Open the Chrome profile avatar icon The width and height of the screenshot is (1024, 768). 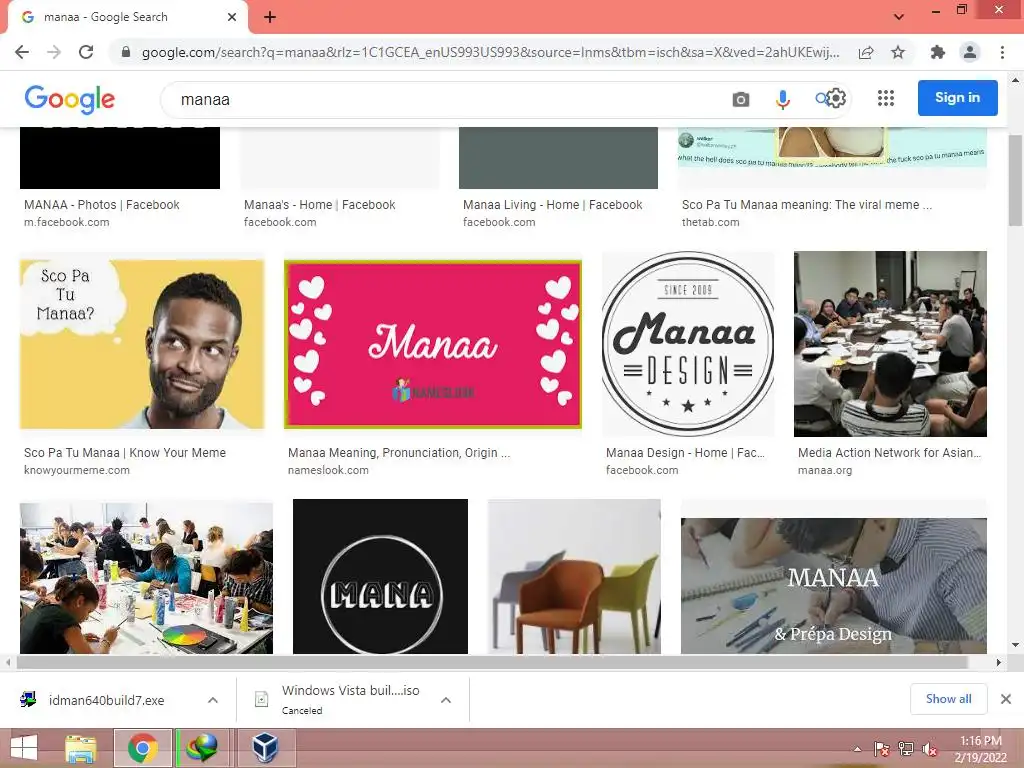pyautogui.click(x=970, y=52)
